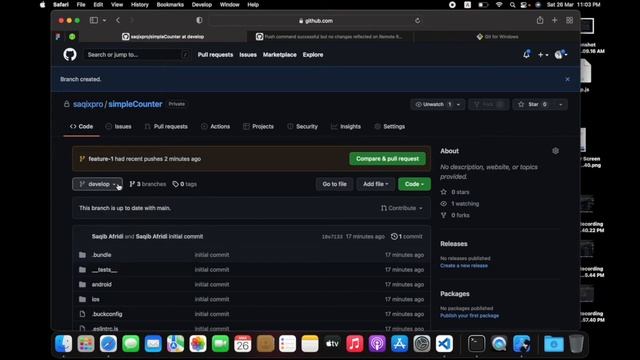Switch to the Insights tab
This screenshot has height=360, width=640.
coord(346,127)
